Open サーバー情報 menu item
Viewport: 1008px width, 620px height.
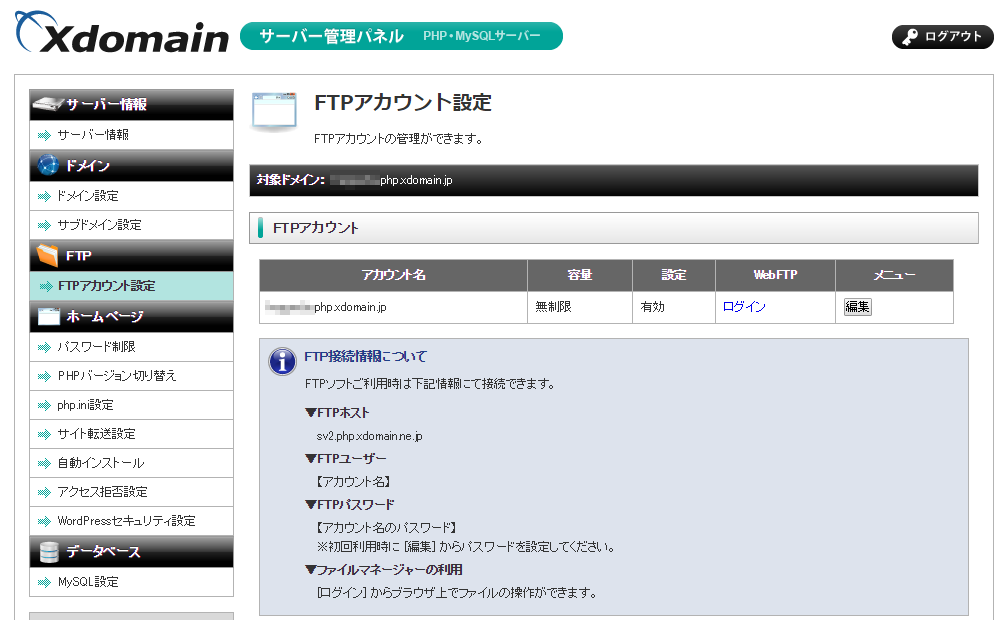pyautogui.click(x=131, y=135)
